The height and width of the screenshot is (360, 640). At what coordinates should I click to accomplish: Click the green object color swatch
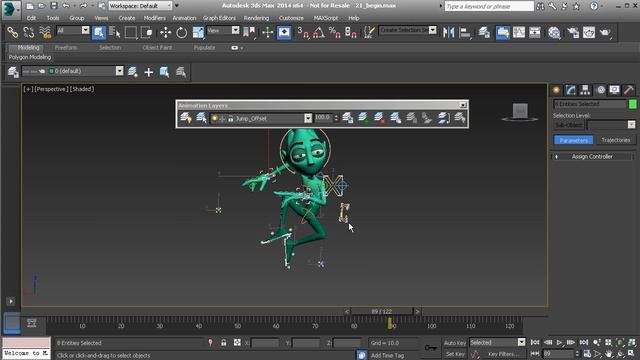coord(632,104)
